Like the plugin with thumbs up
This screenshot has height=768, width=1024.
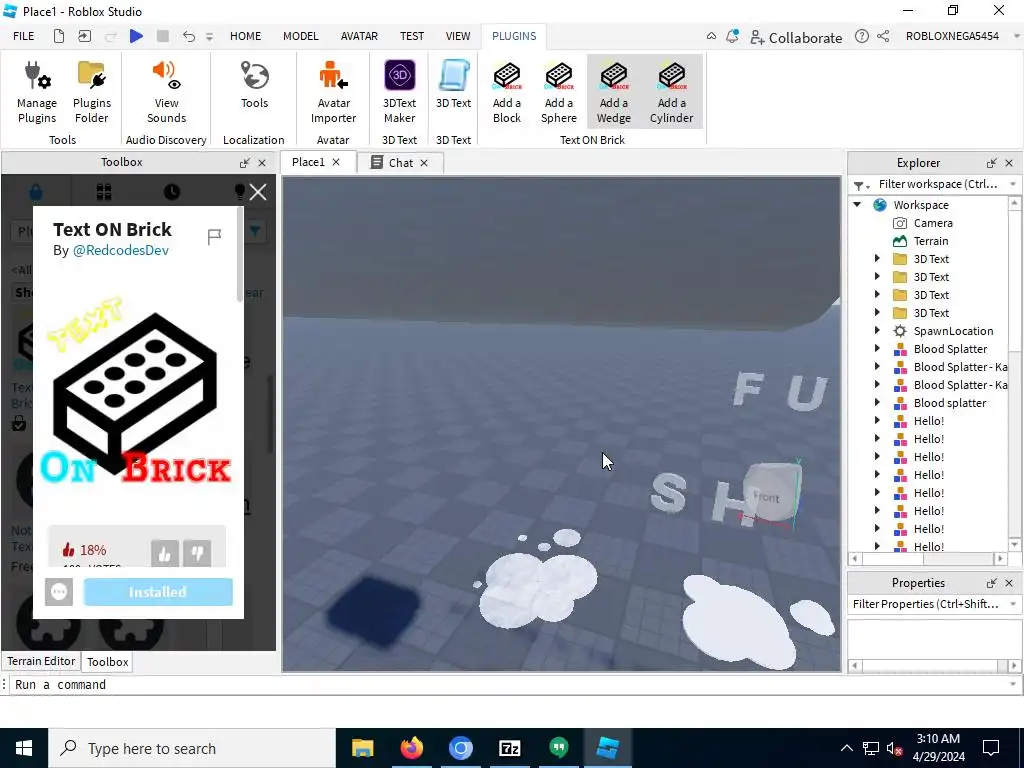pyautogui.click(x=165, y=553)
